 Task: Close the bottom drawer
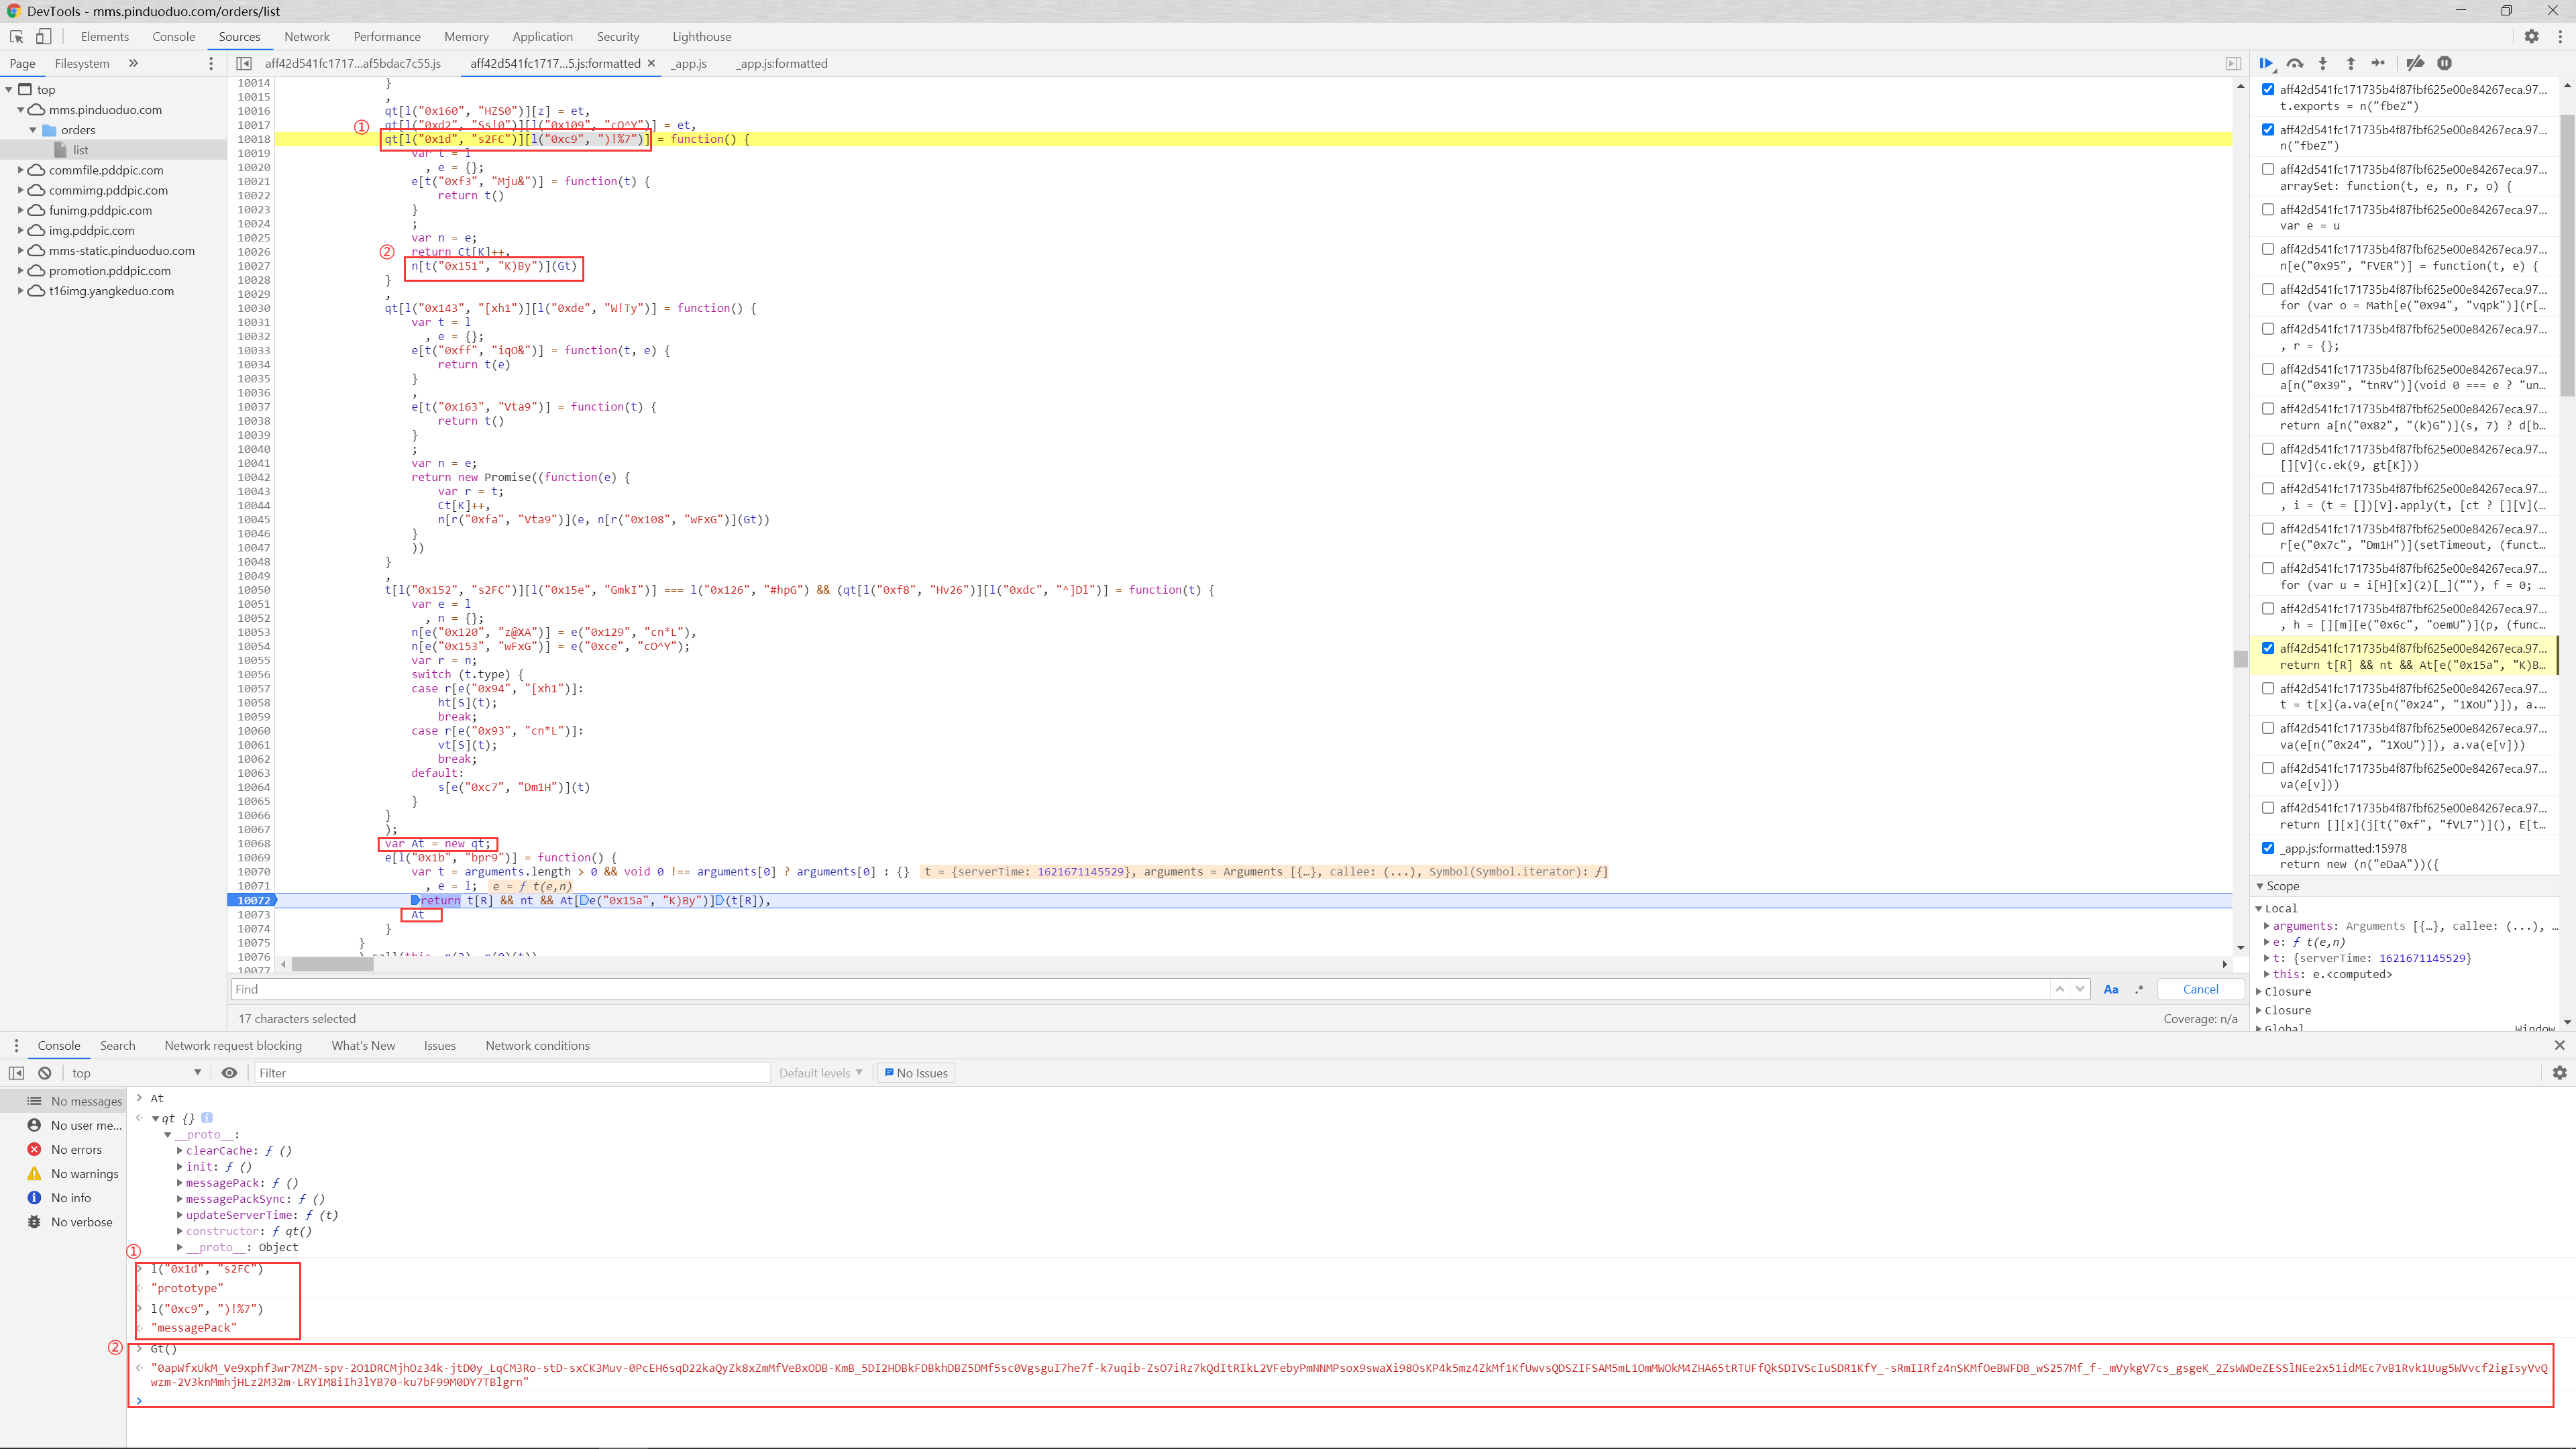click(x=2559, y=1045)
